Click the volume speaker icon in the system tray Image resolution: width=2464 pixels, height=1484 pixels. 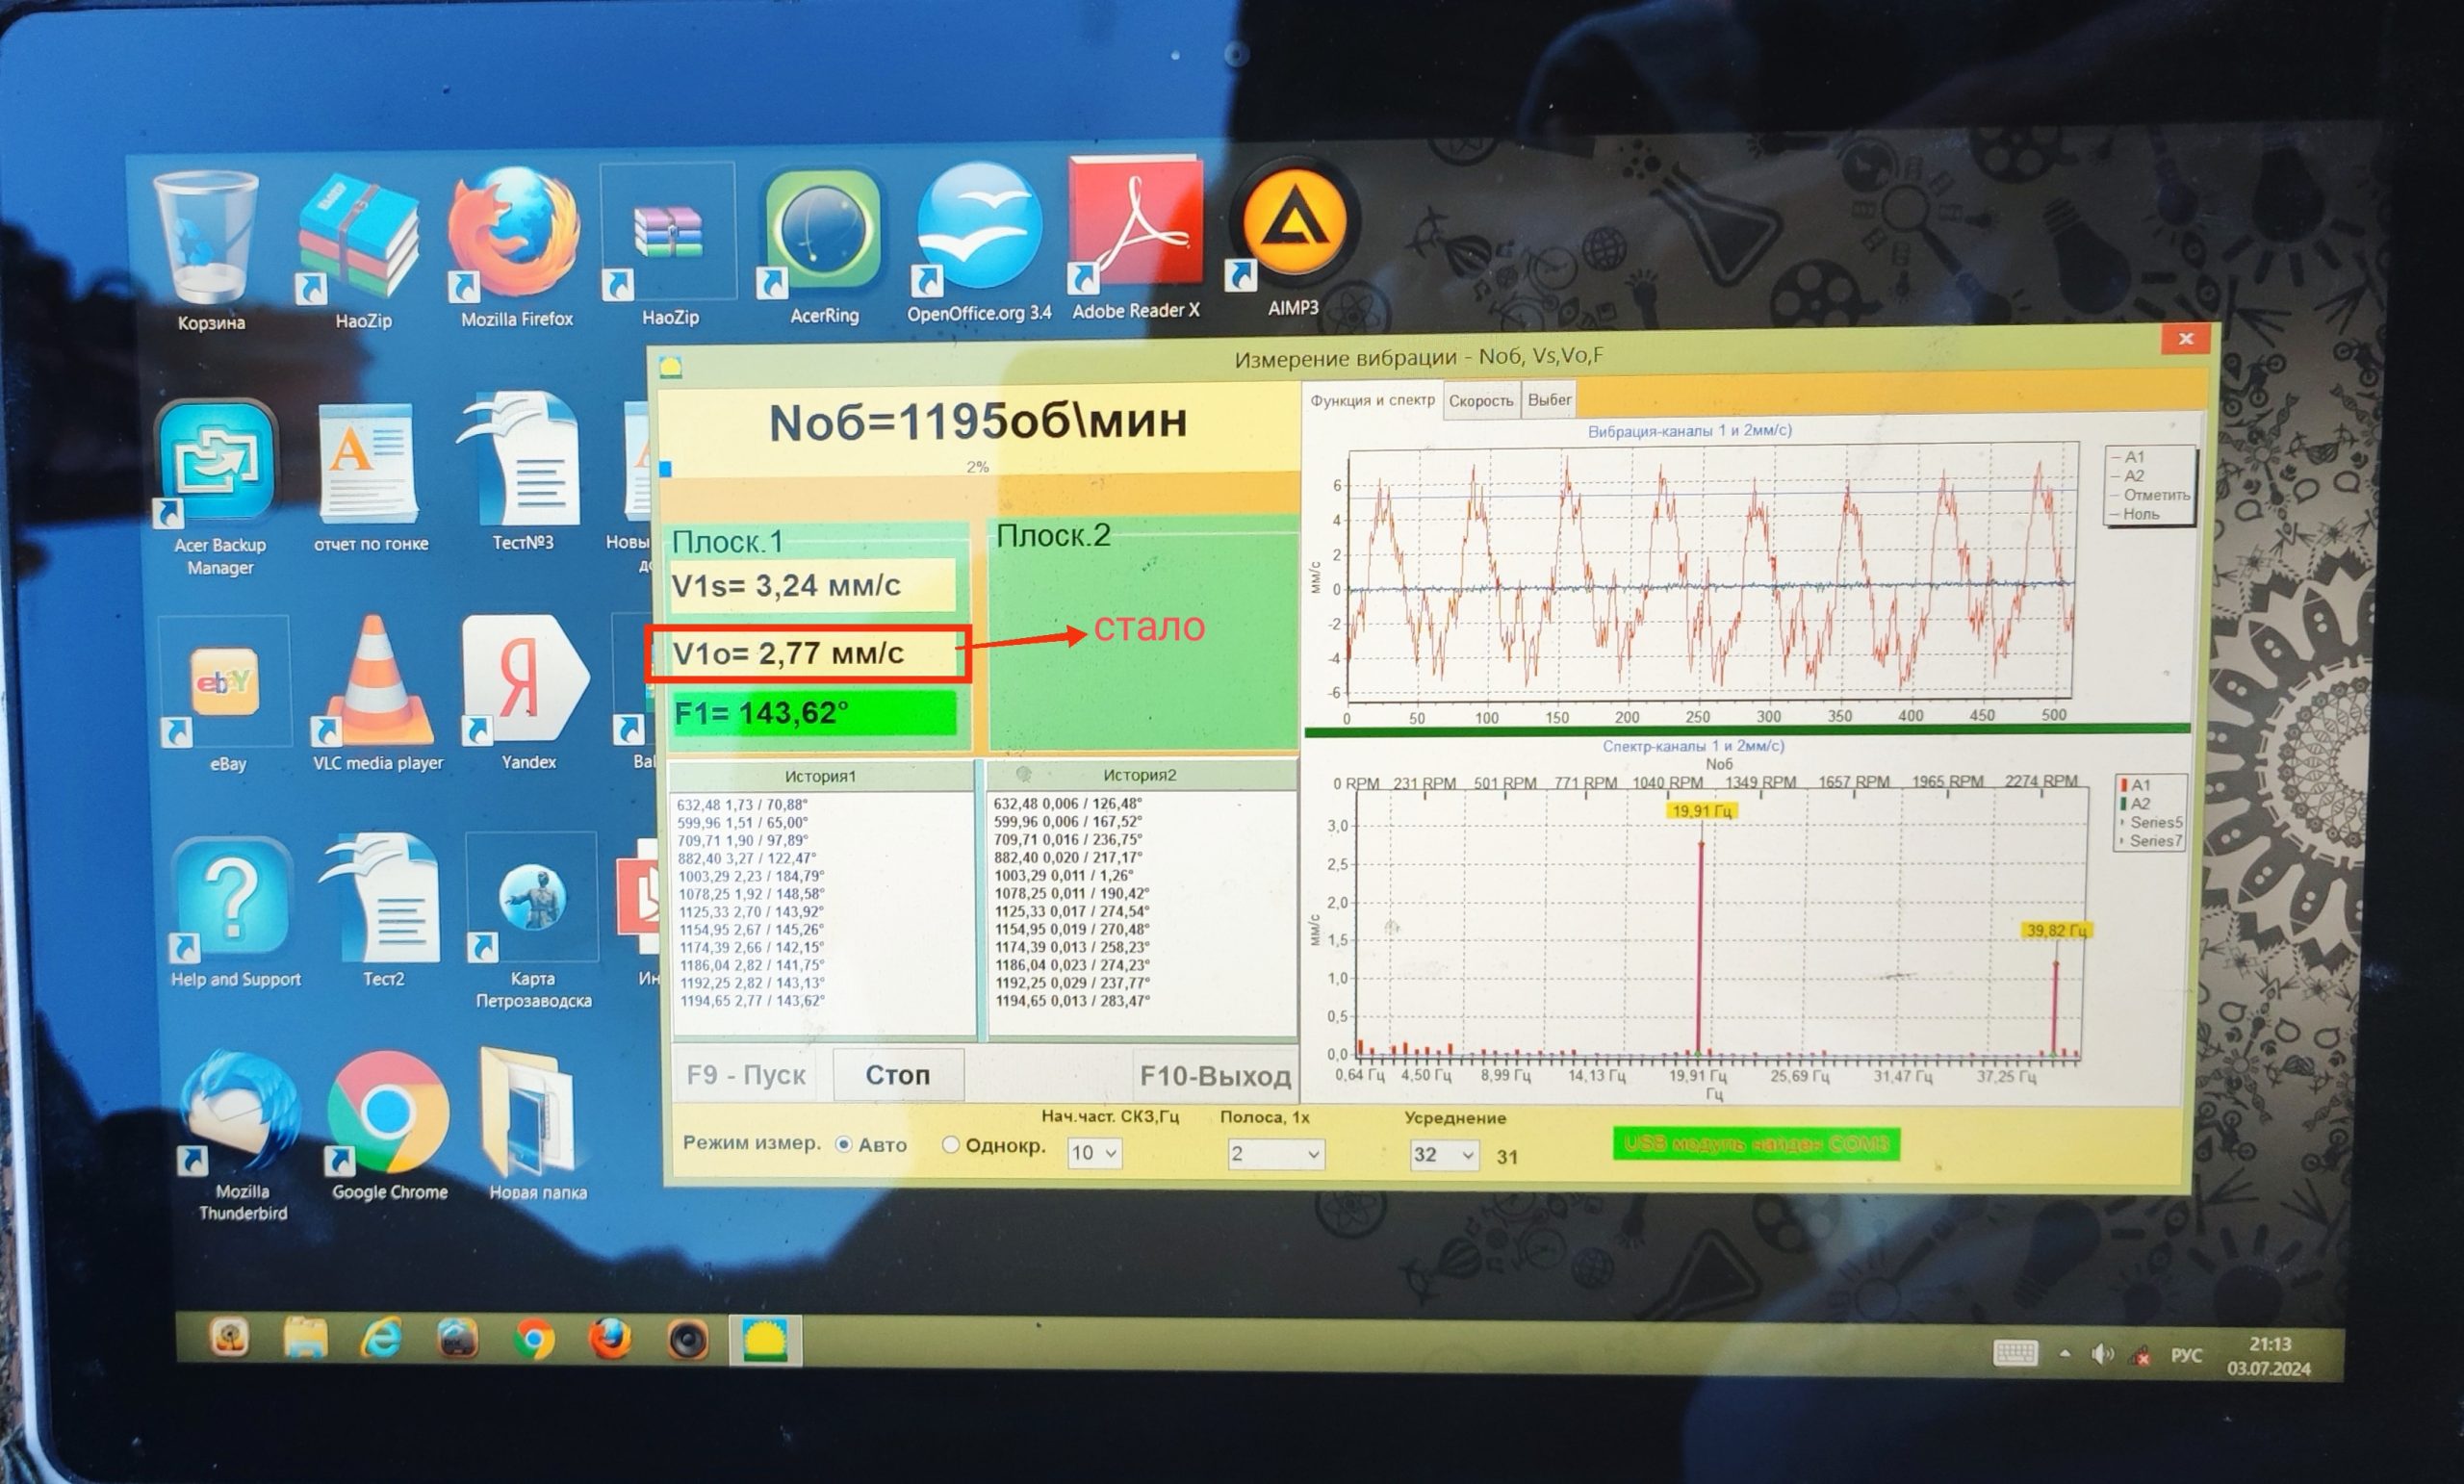click(x=2102, y=1354)
